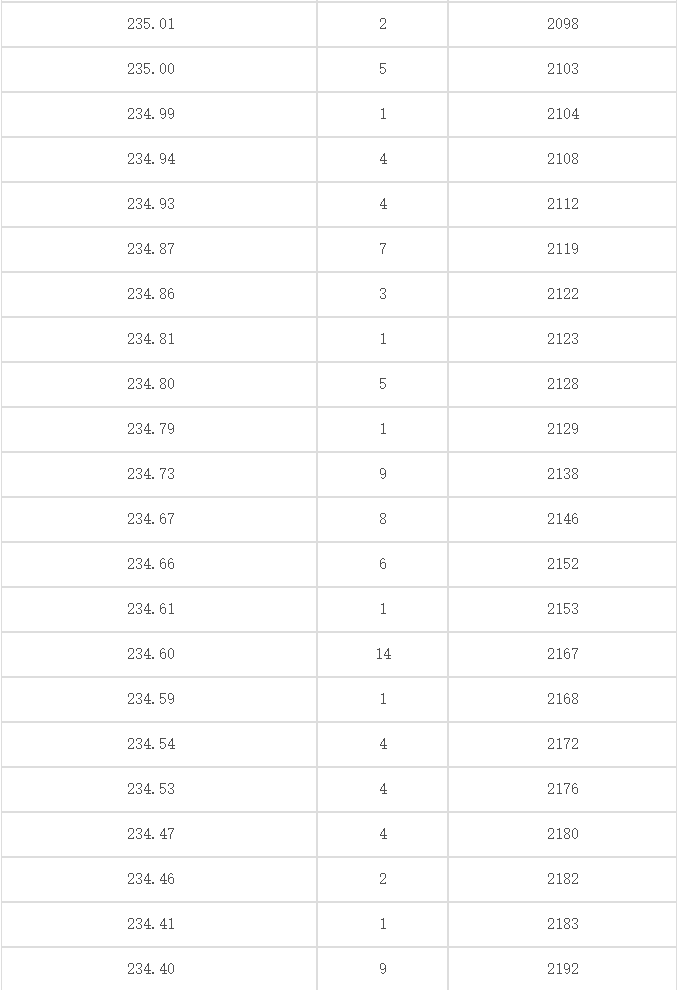Click count 9 in 234.73 row
The image size is (678, 990).
pos(383,474)
